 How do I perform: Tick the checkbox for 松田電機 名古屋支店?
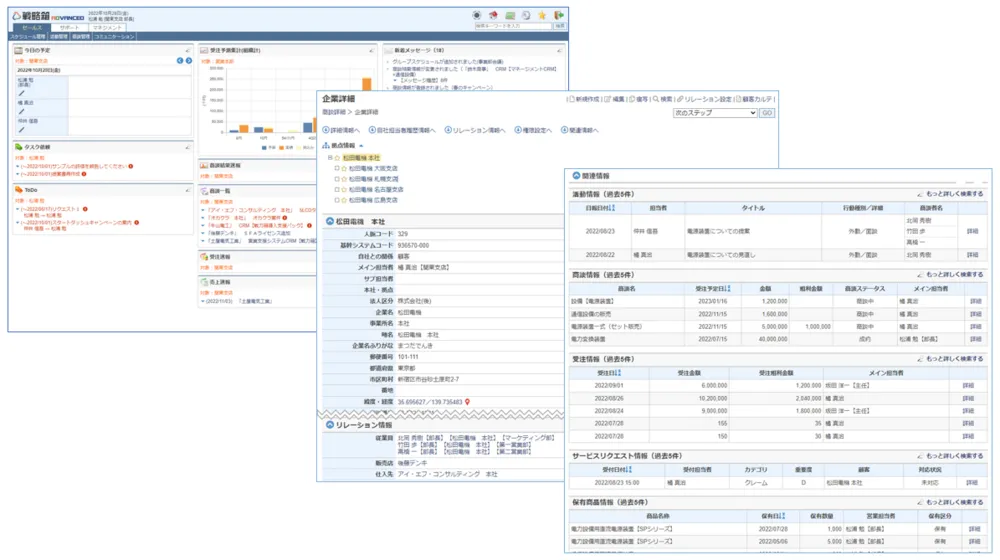pyautogui.click(x=337, y=189)
